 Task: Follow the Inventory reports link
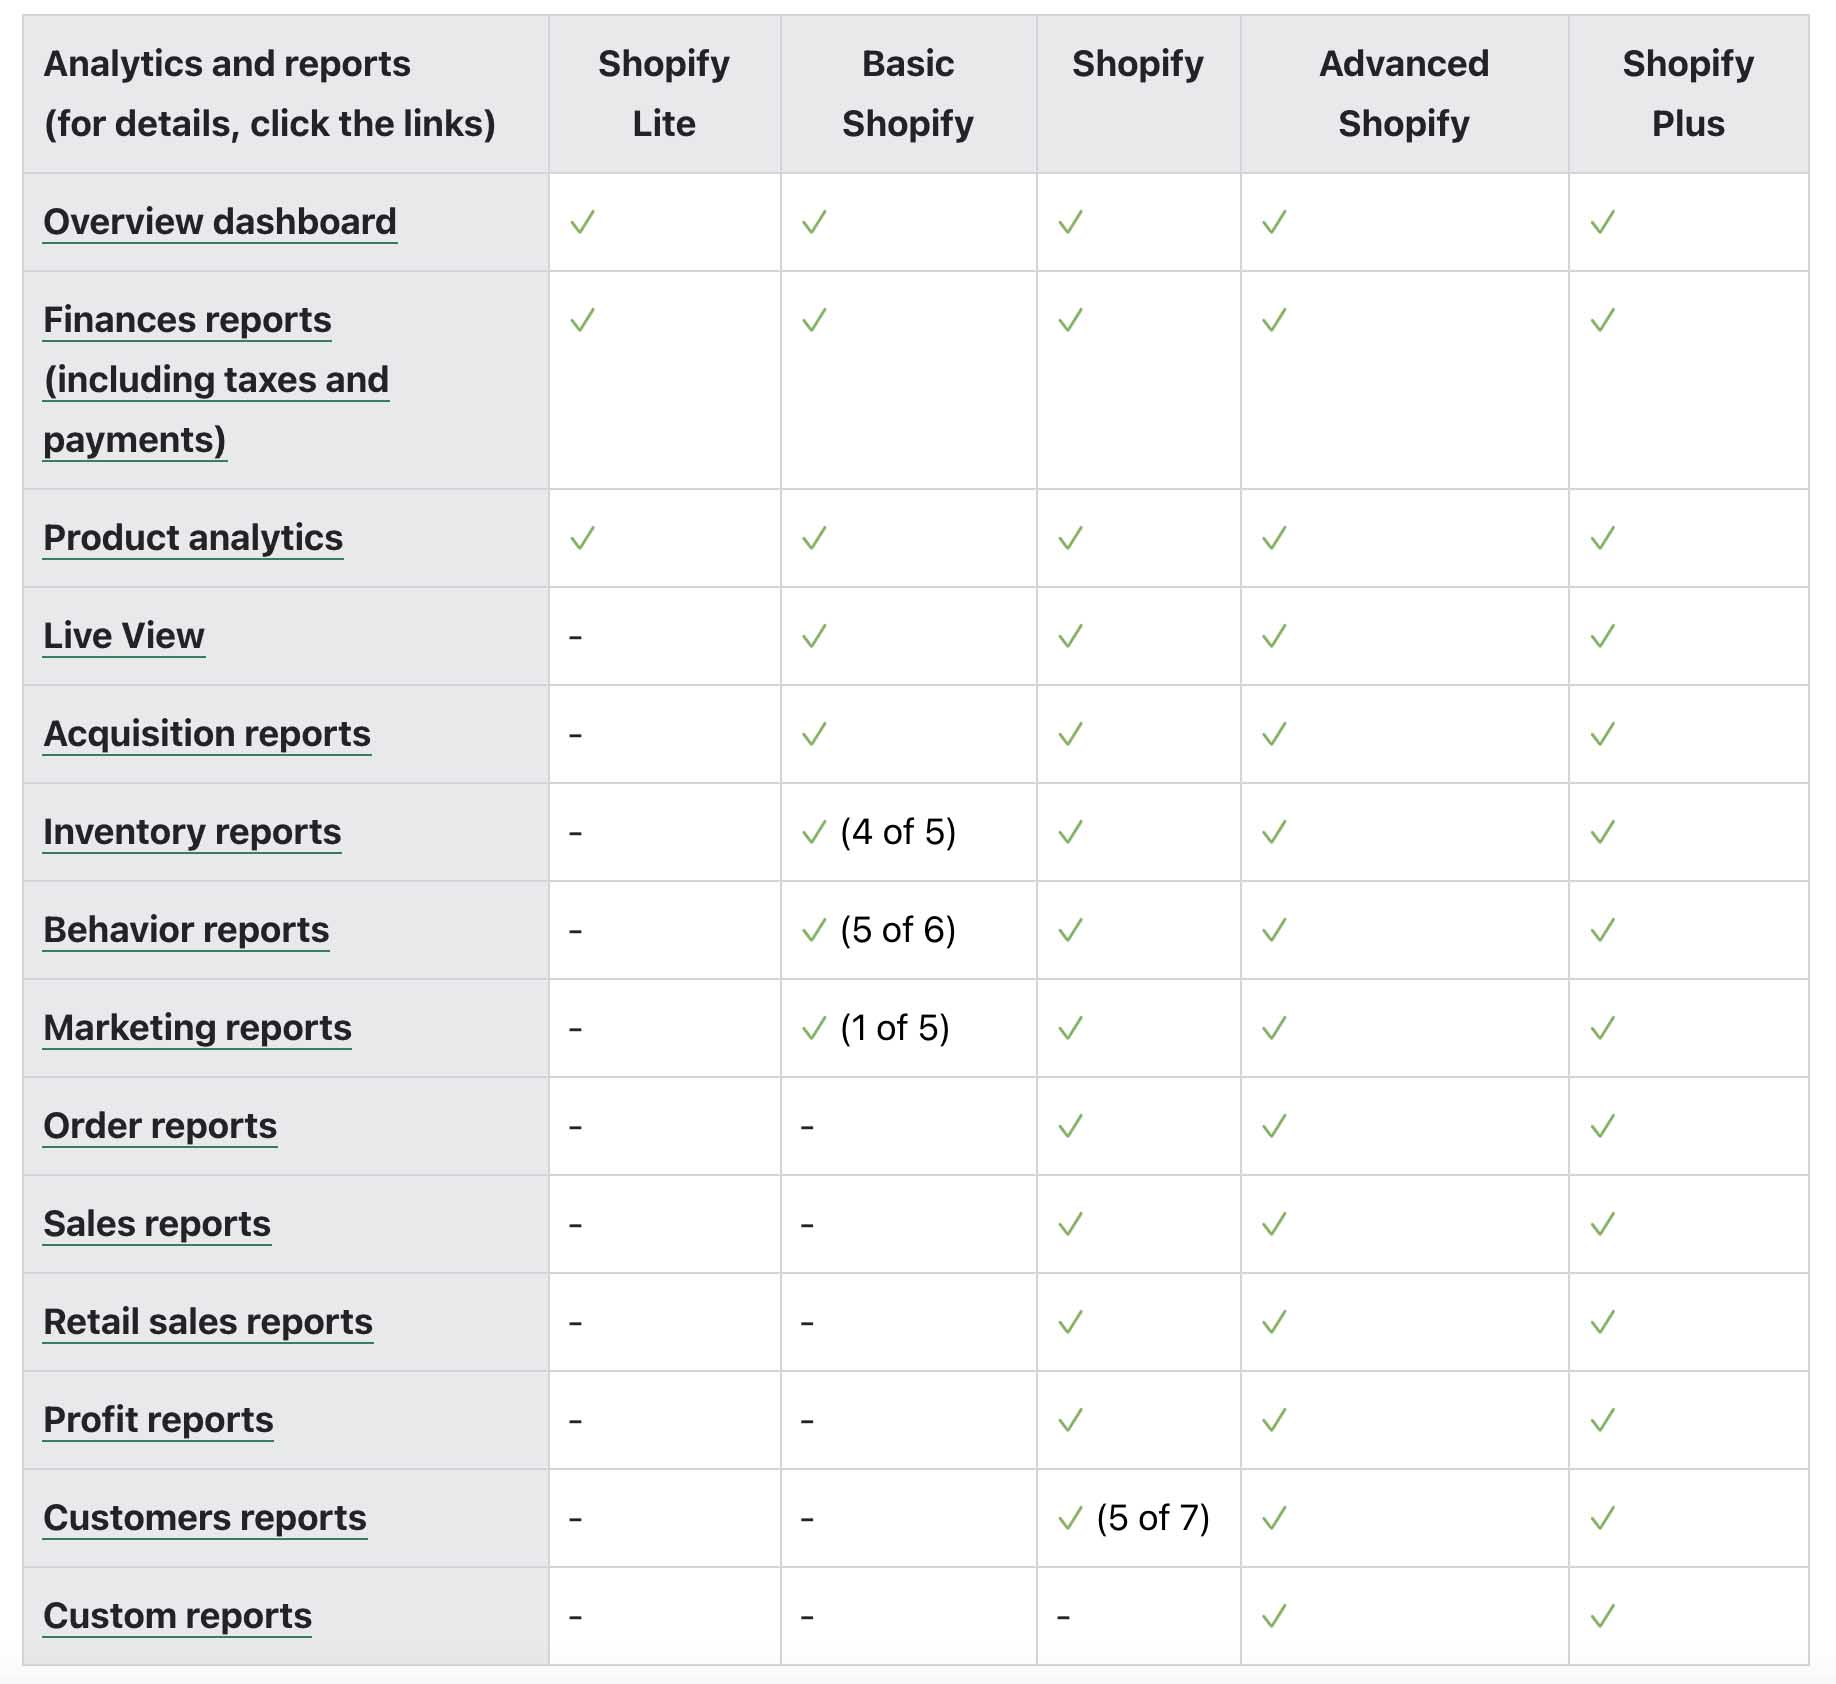coord(192,832)
